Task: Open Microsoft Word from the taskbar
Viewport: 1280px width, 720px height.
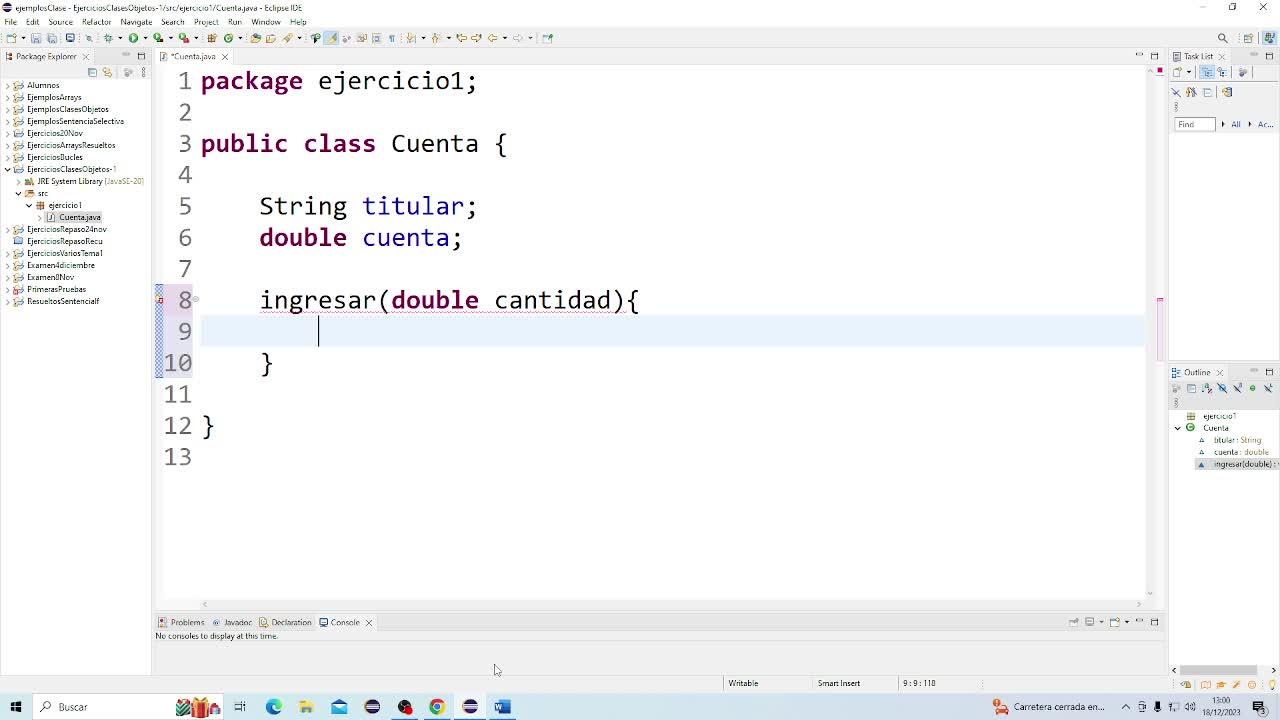Action: coord(502,707)
